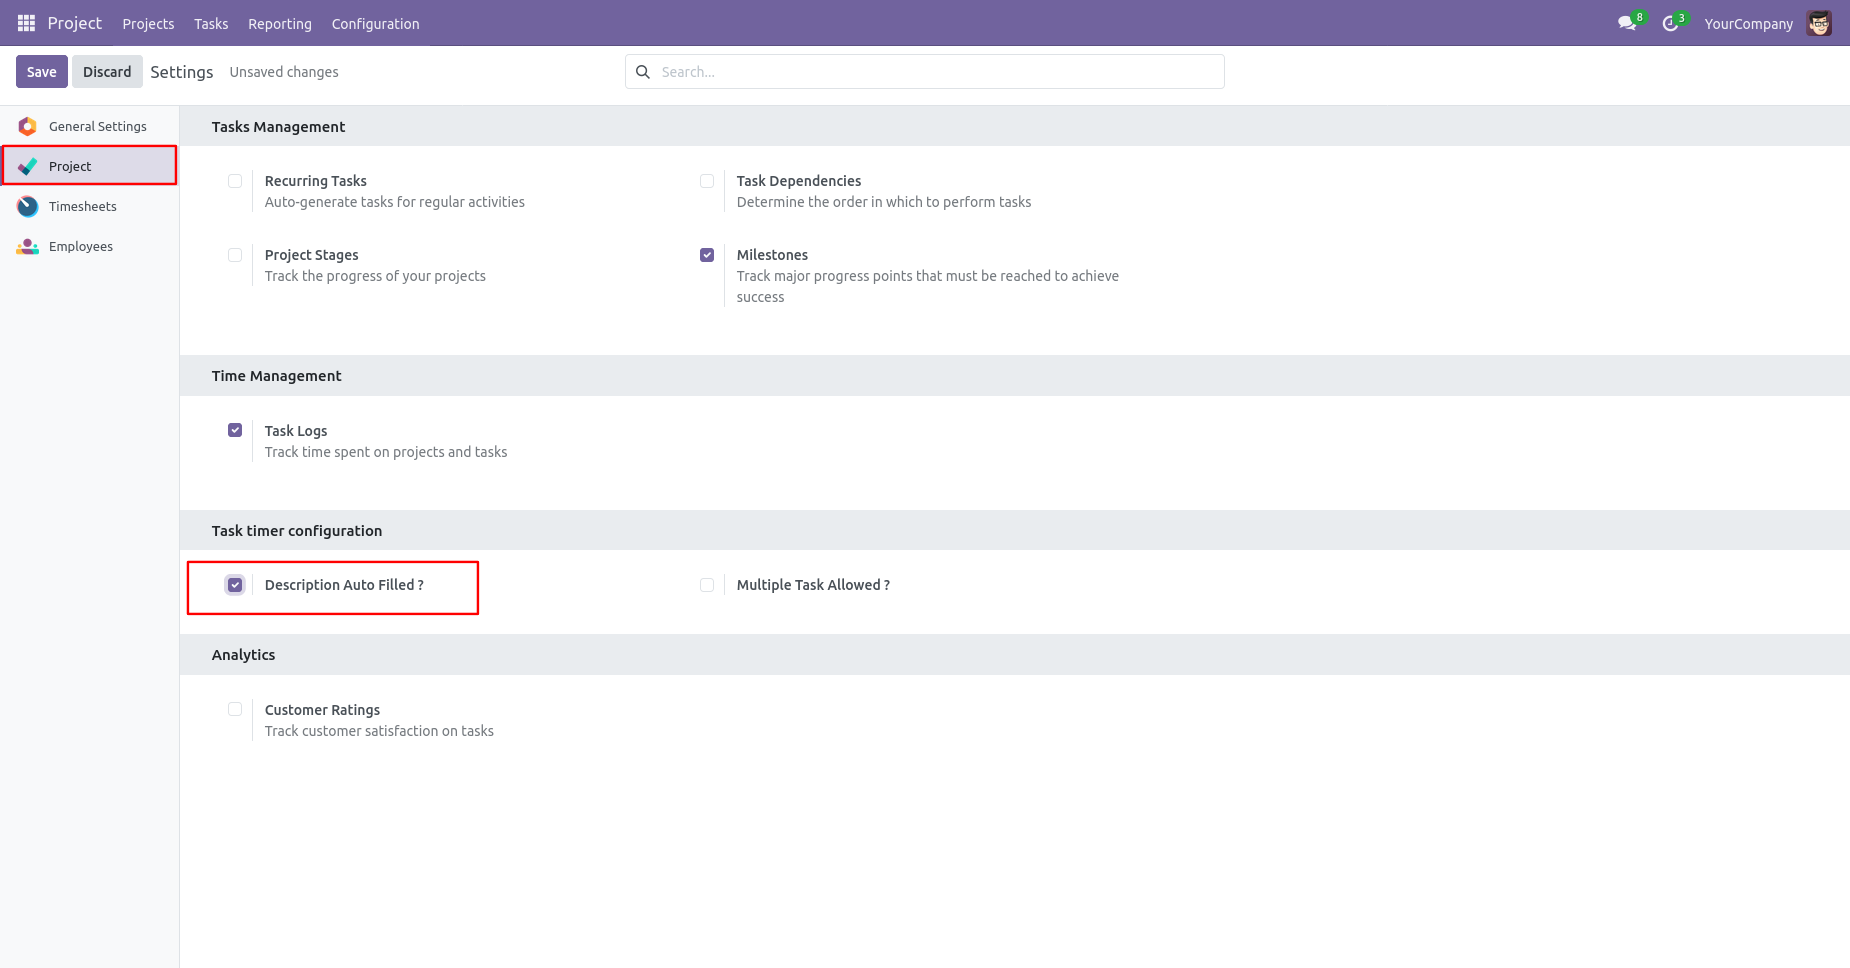Open the chat messages icon
1850x968 pixels.
(x=1627, y=23)
